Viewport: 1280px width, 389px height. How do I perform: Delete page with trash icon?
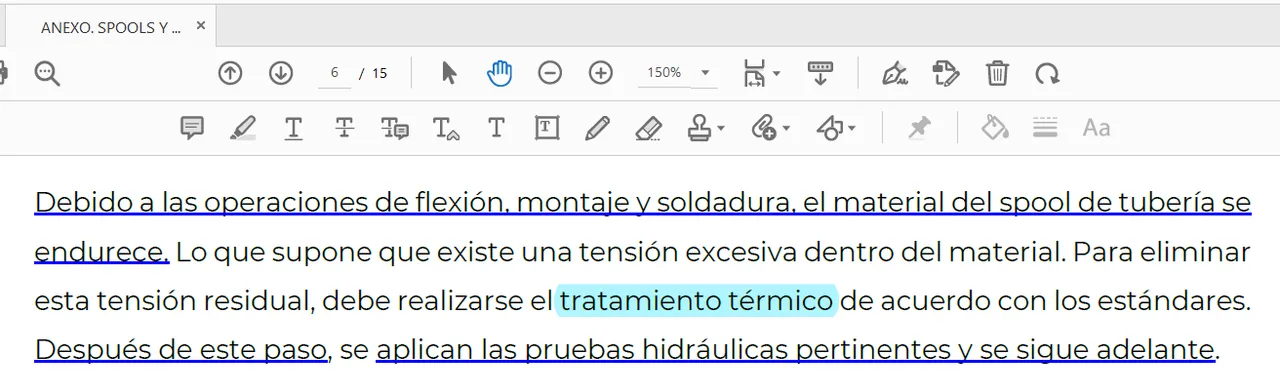point(997,73)
